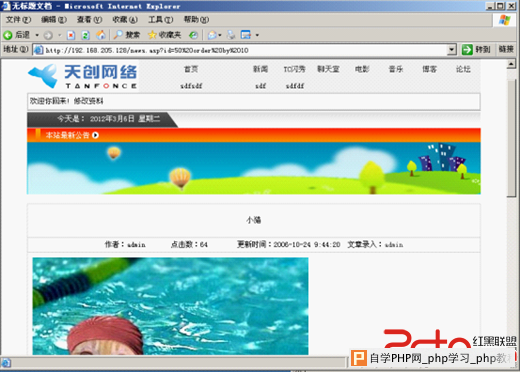The width and height of the screenshot is (520, 372).
Task: Refresh the page with the green arrows icon
Action: (86, 35)
